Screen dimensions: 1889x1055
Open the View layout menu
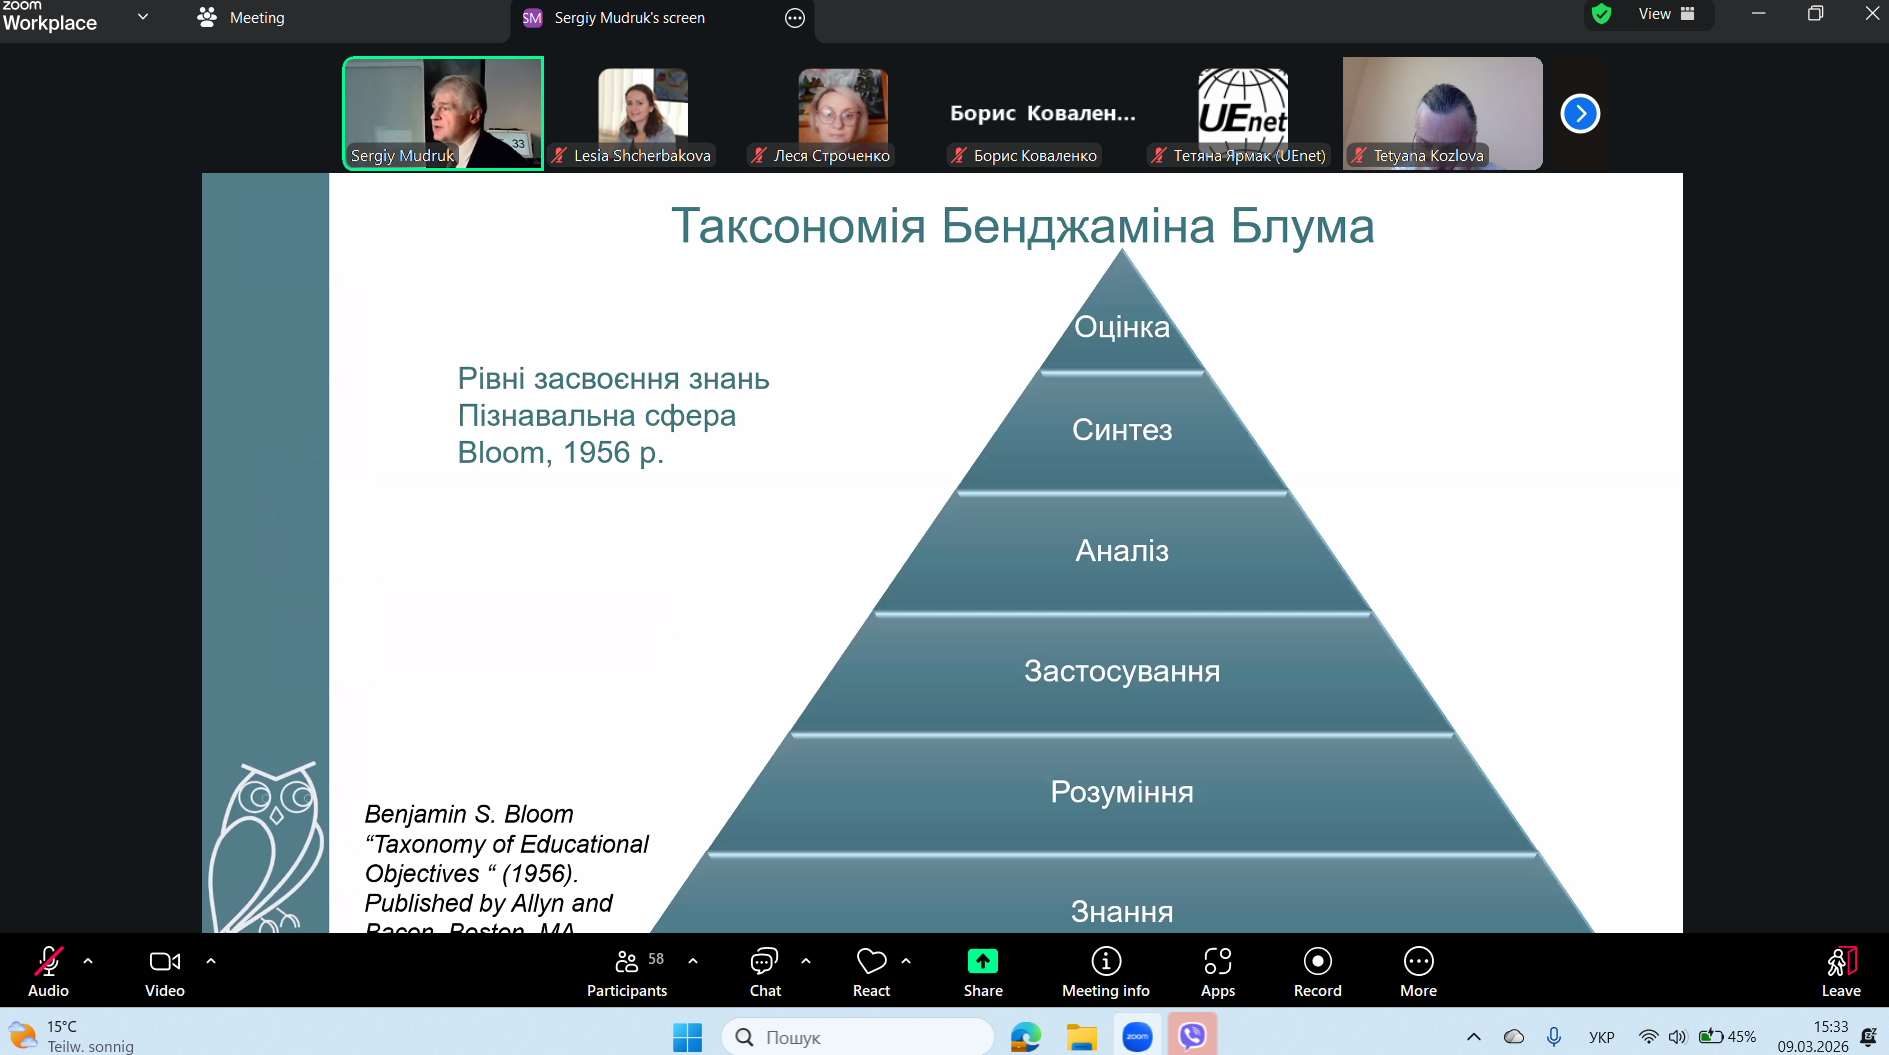click(x=1667, y=14)
